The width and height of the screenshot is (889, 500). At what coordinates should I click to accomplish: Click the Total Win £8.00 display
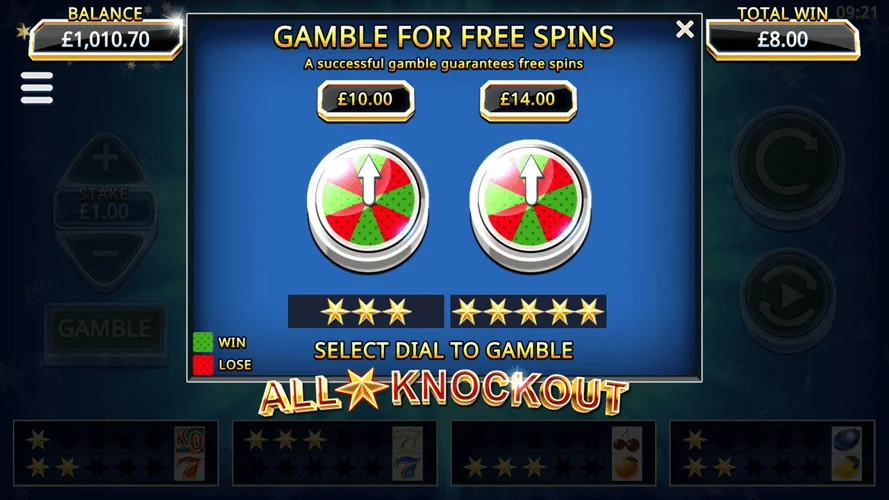(x=783, y=39)
